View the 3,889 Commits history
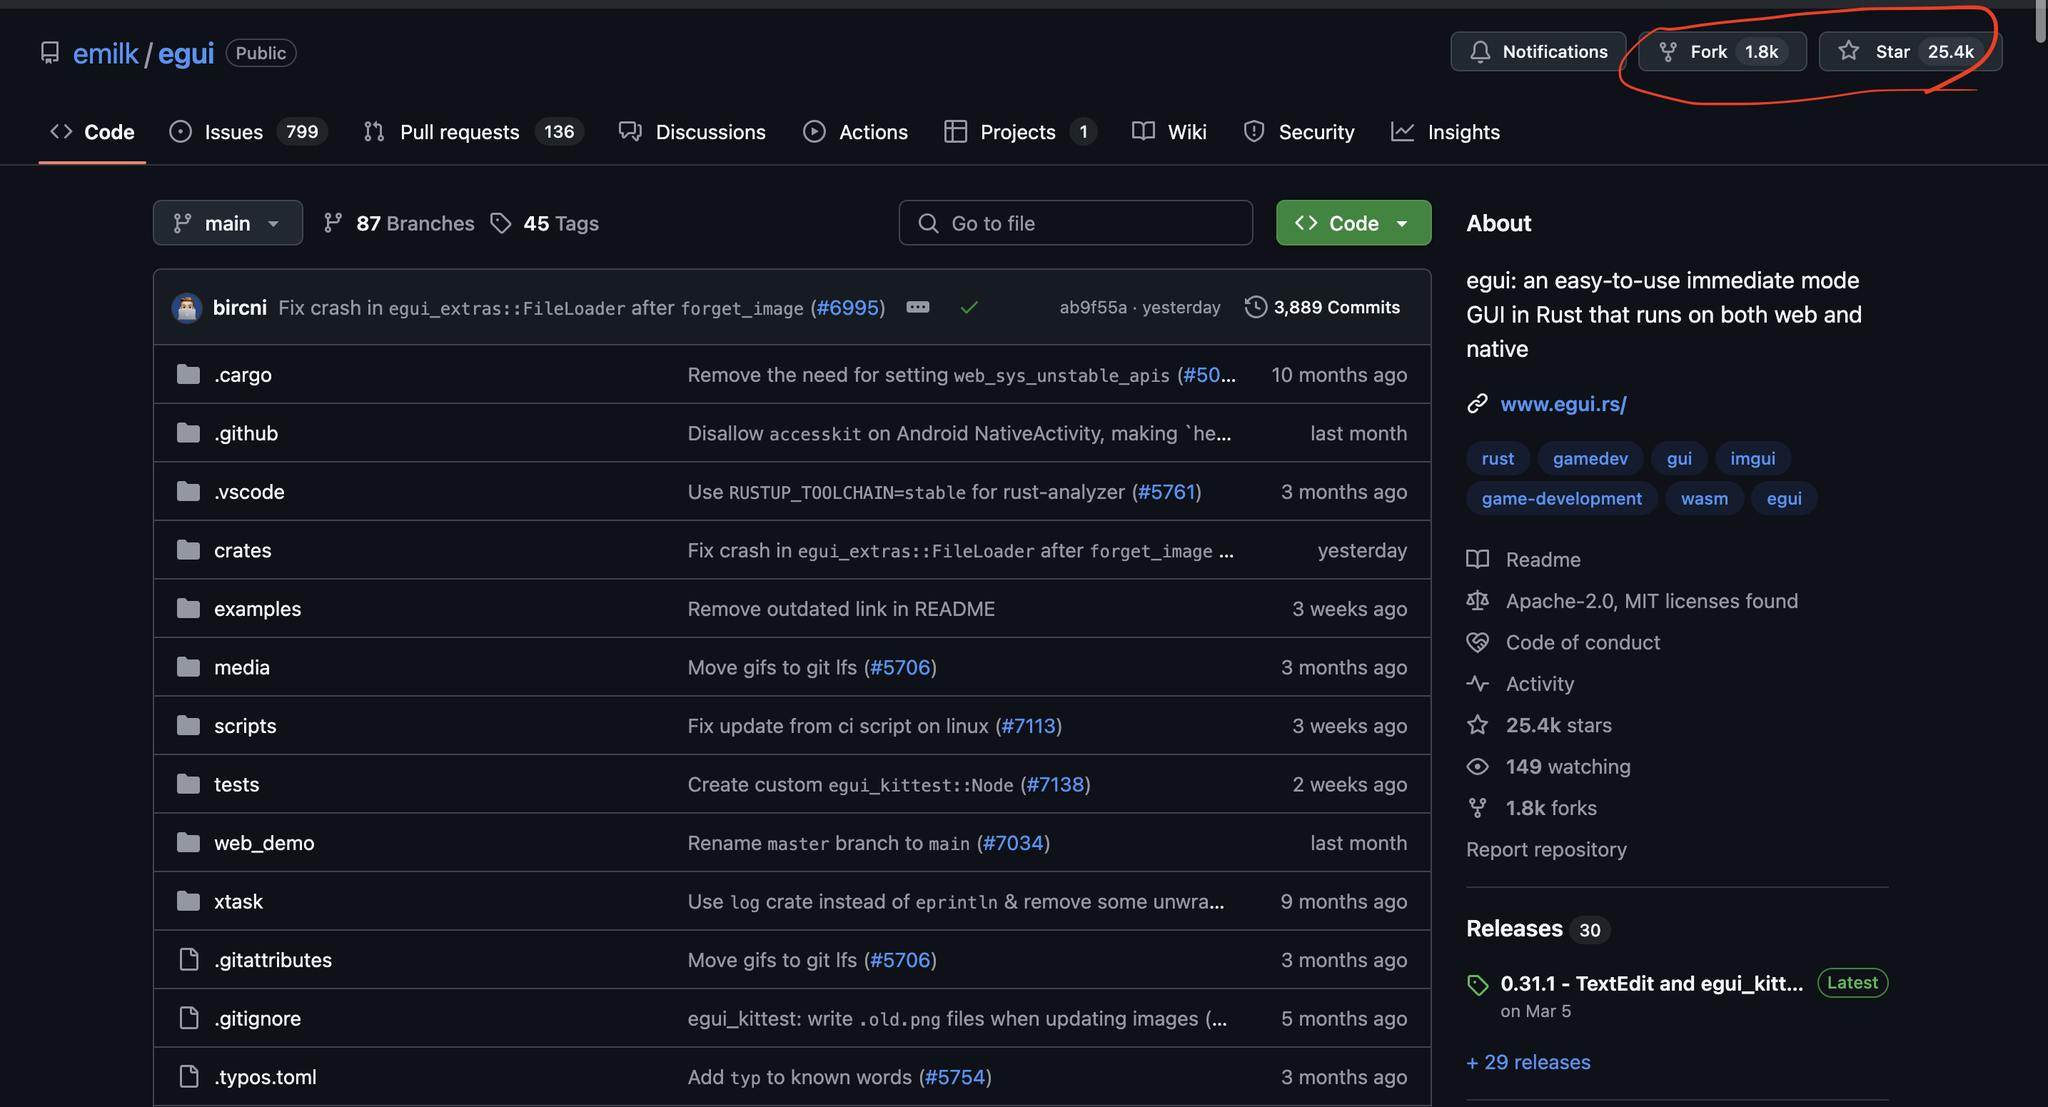 click(1322, 308)
